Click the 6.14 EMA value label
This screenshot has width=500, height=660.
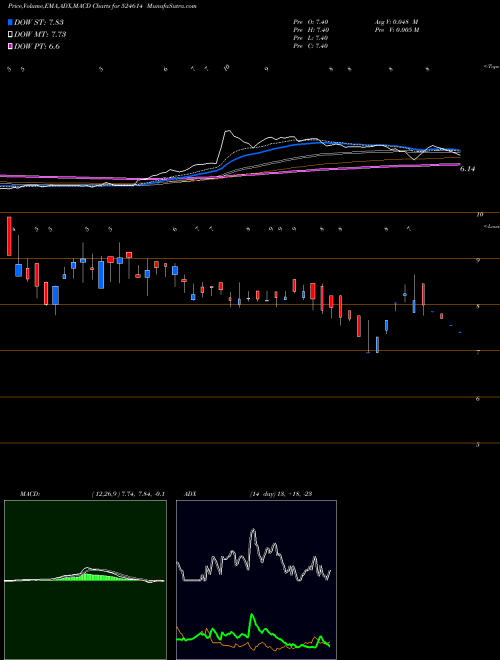467,169
